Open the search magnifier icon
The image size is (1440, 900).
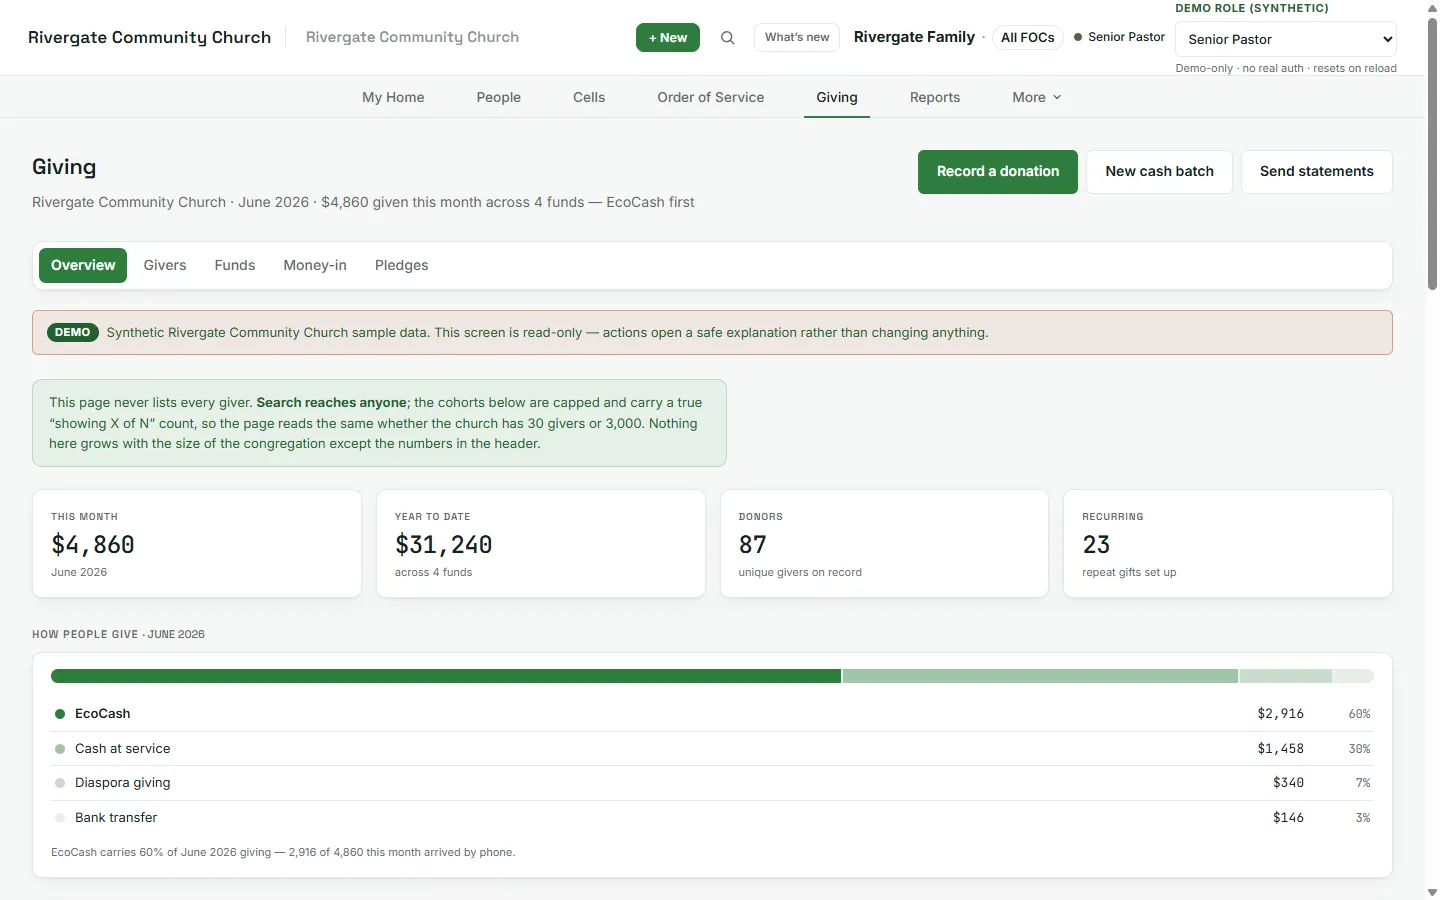(x=728, y=38)
